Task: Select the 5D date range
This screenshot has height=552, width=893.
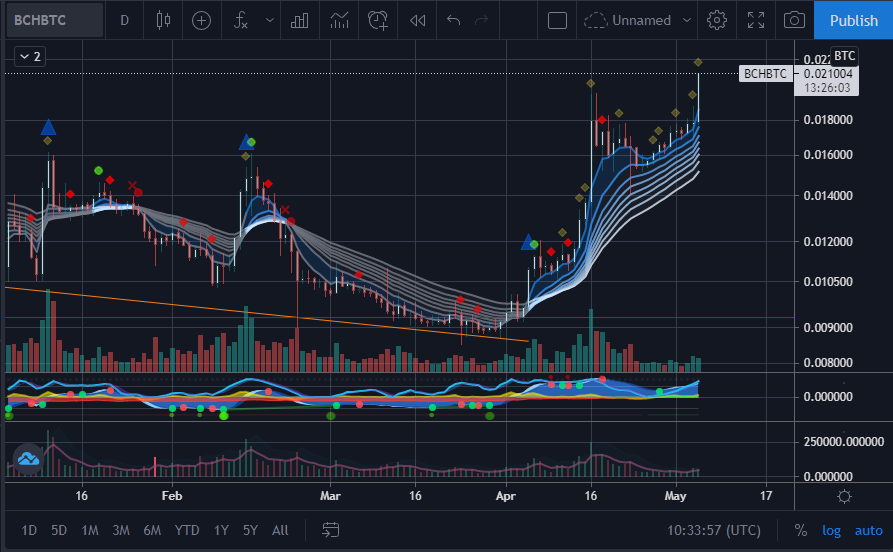Action: tap(59, 530)
